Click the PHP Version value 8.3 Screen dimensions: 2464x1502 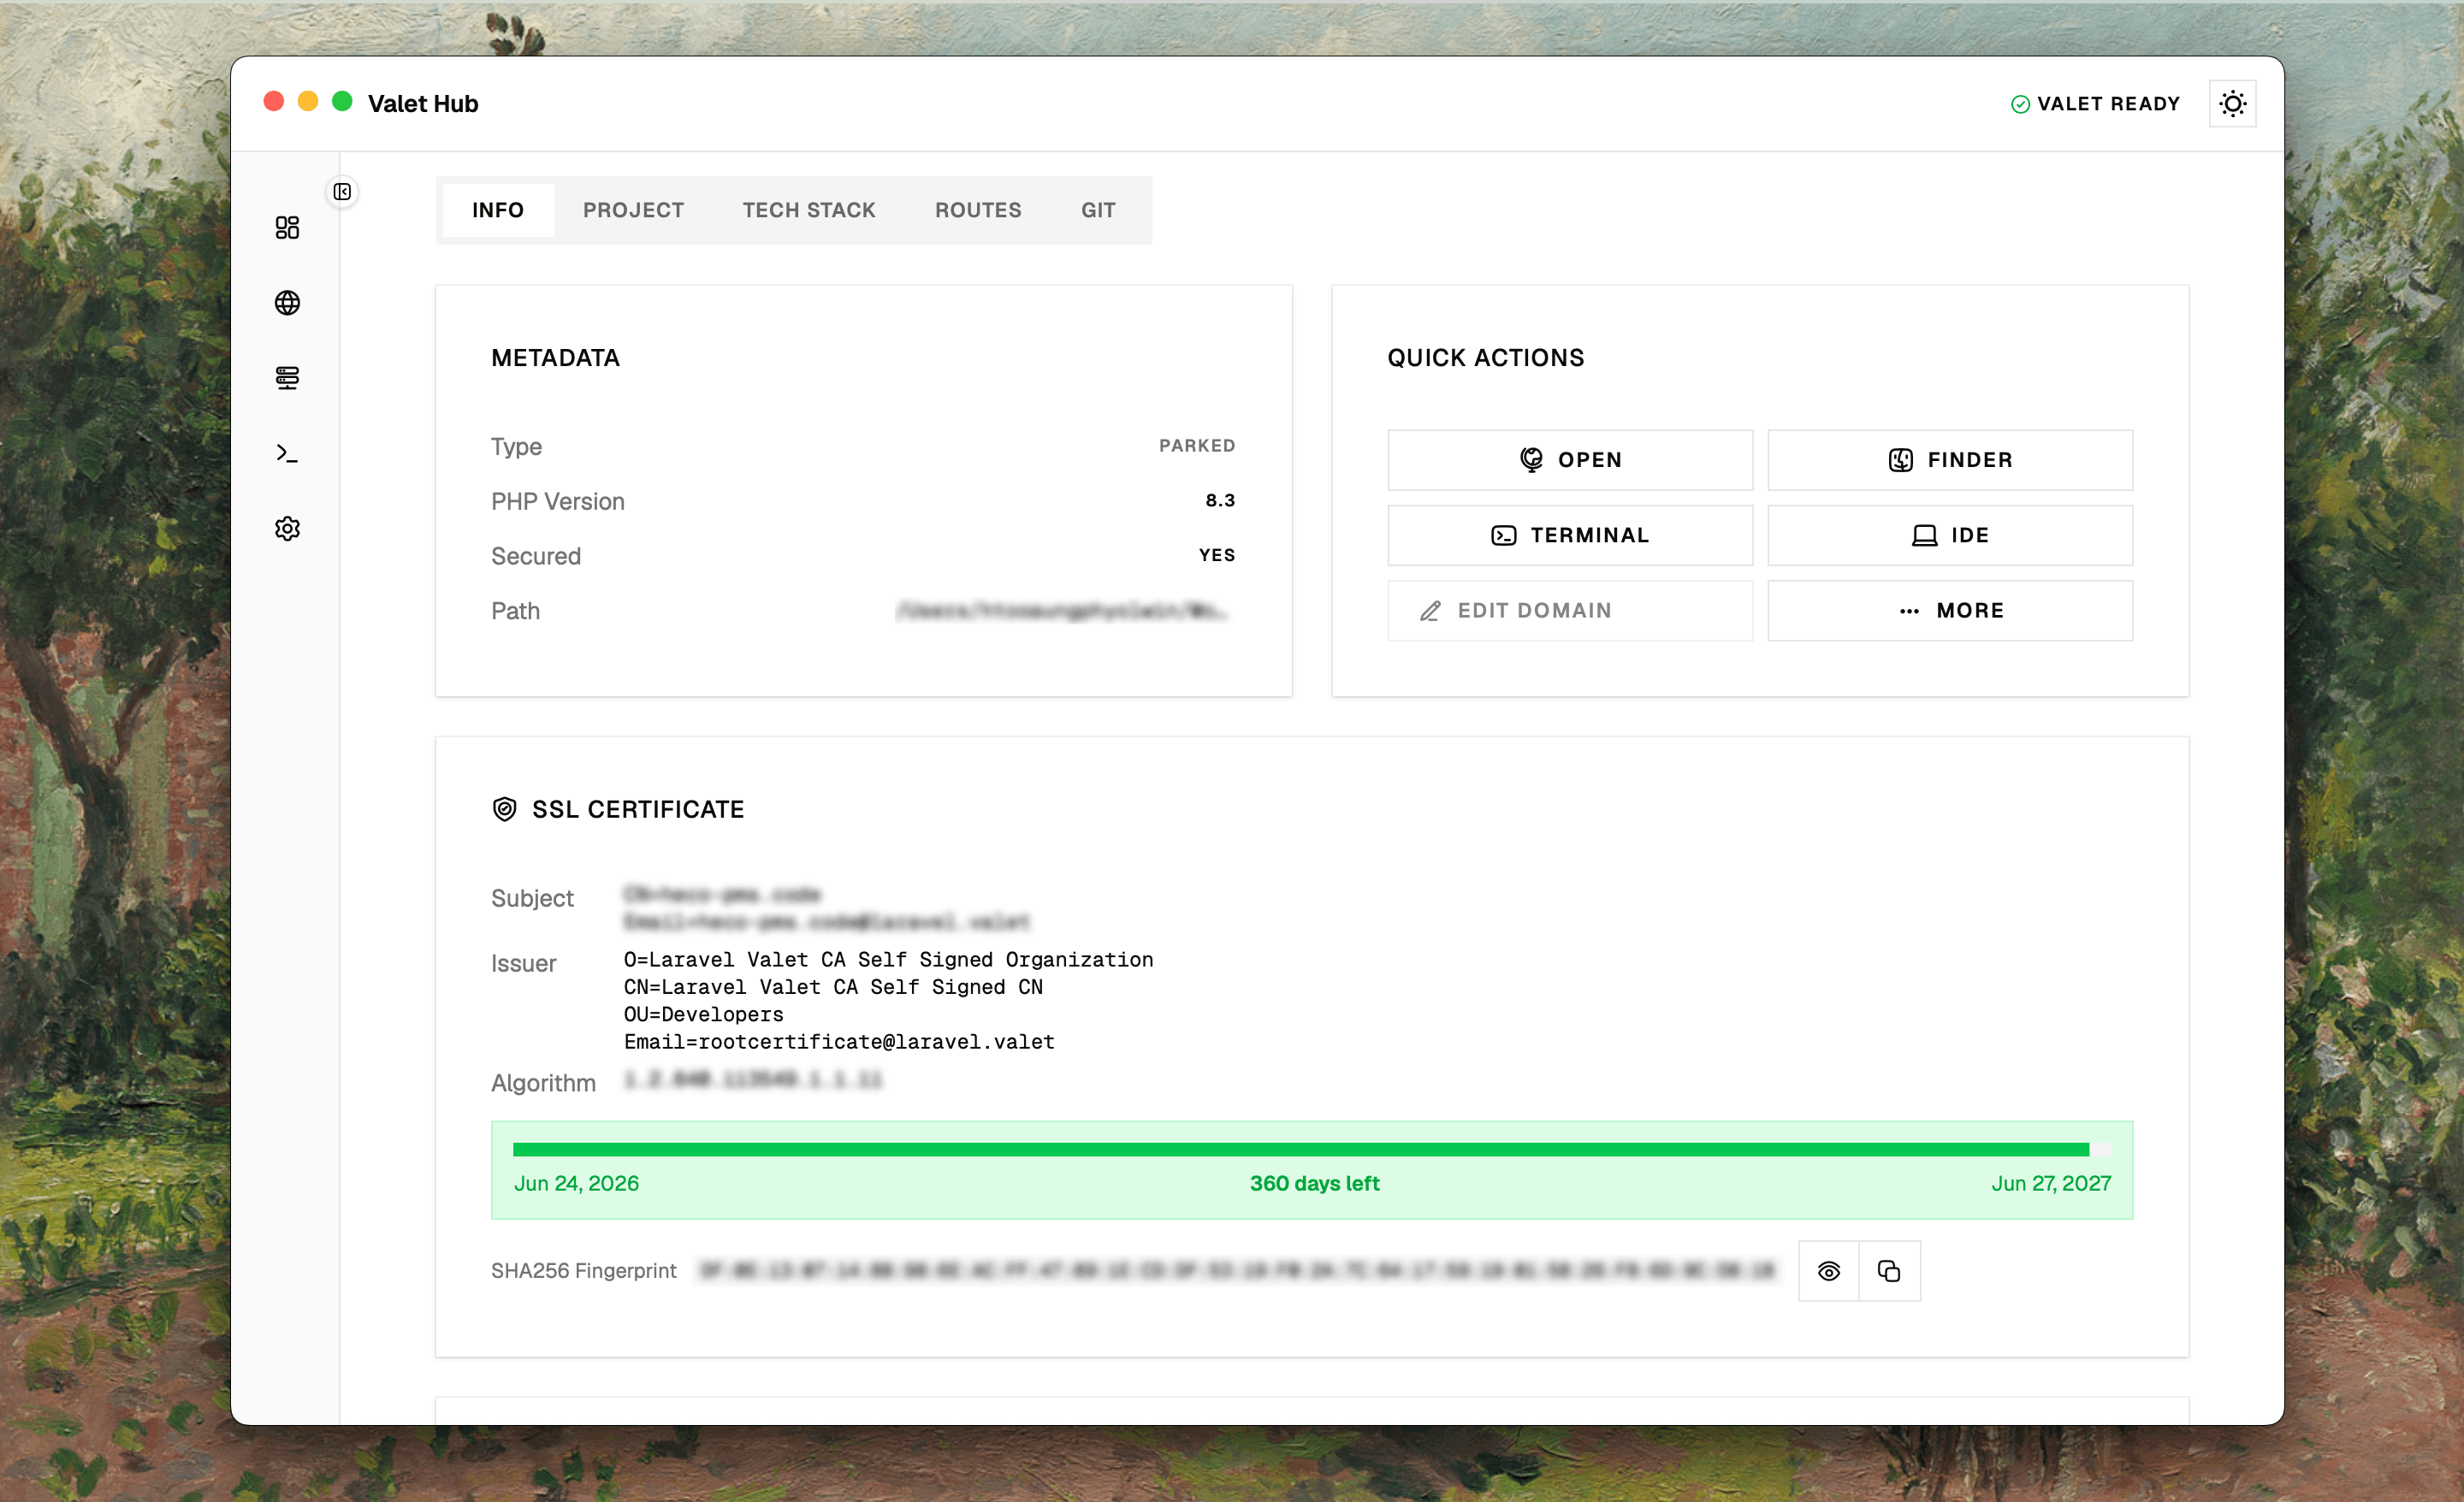[x=1220, y=500]
